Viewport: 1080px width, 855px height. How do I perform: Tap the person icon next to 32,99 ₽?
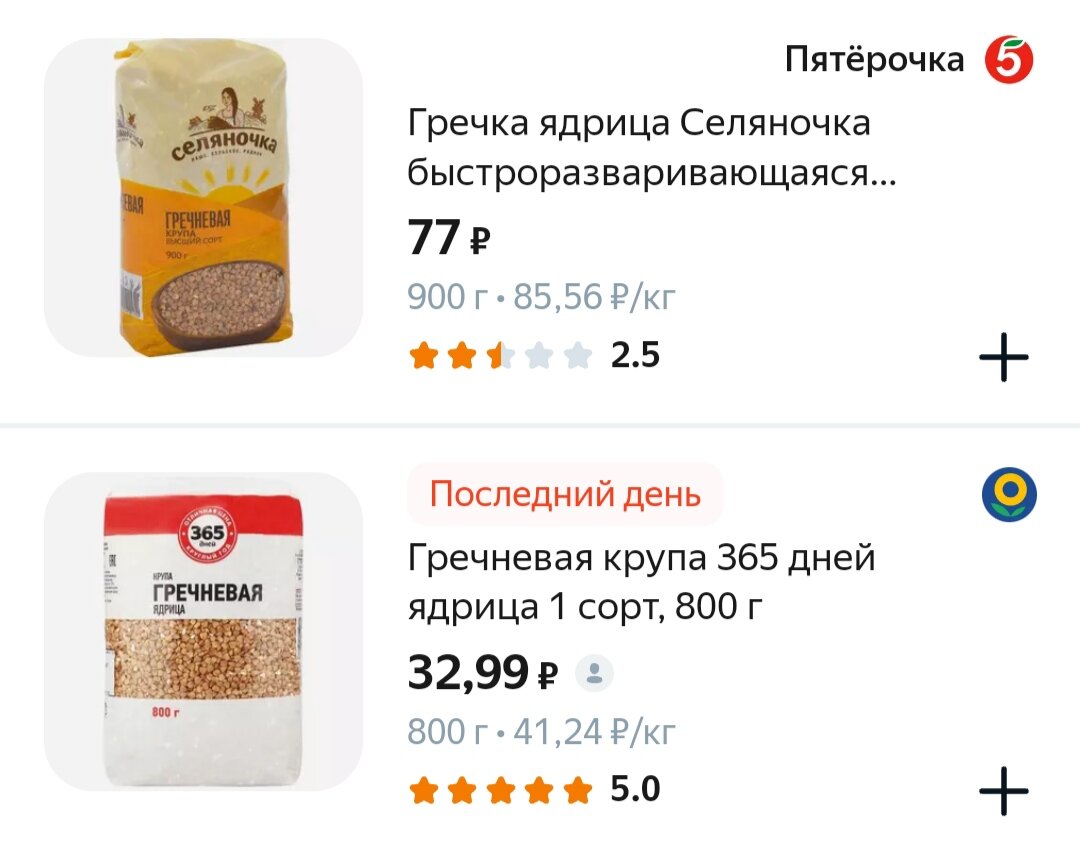click(594, 673)
